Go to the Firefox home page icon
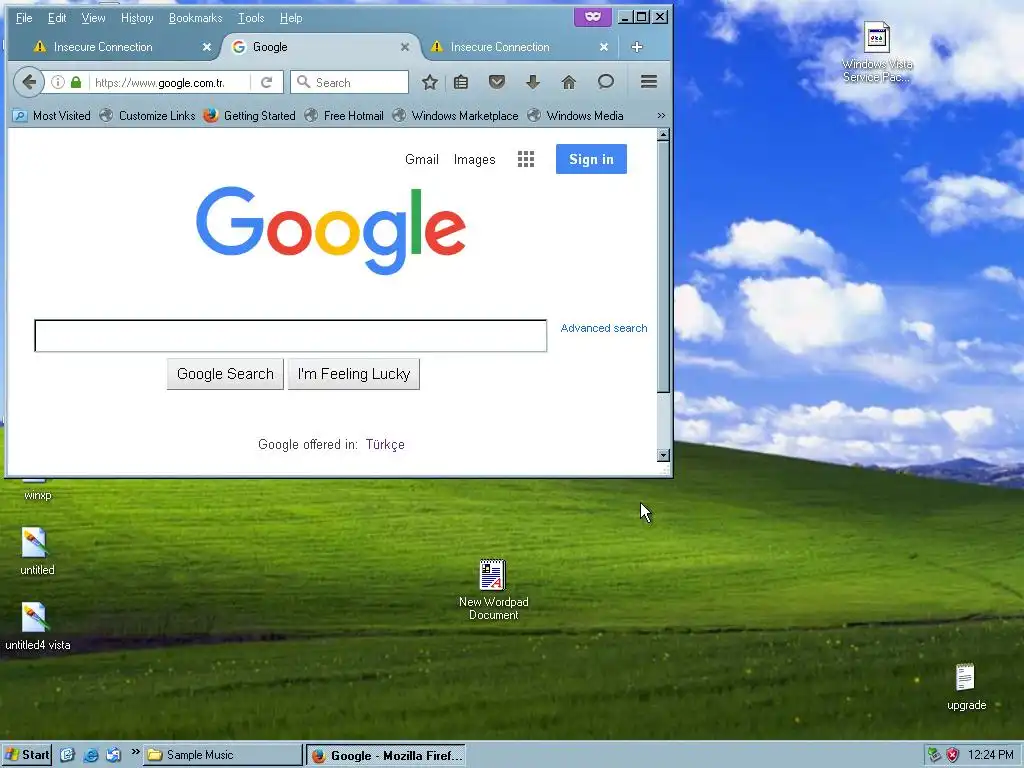Screen dimensions: 1024x768 pos(569,82)
